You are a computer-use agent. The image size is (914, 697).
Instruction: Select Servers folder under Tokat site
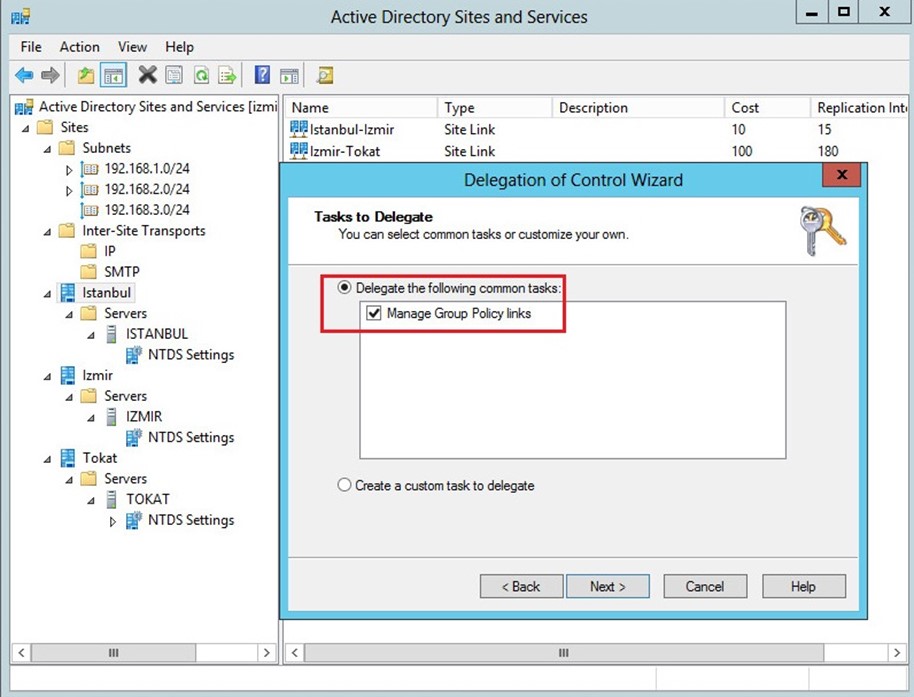tap(125, 478)
